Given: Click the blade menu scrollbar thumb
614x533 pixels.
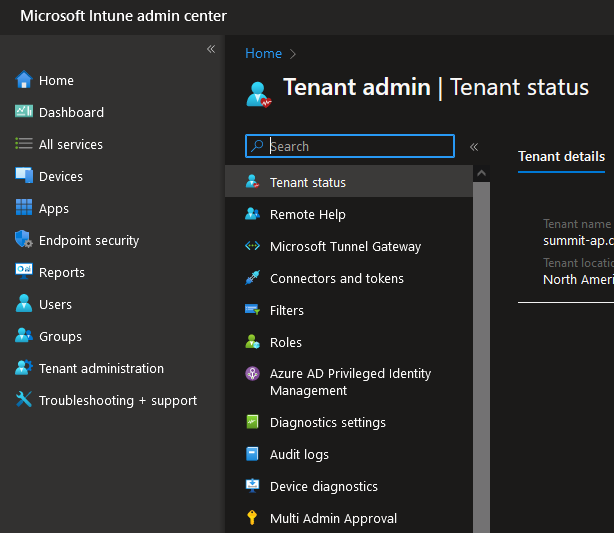Looking at the screenshot, I should pyautogui.click(x=482, y=357).
